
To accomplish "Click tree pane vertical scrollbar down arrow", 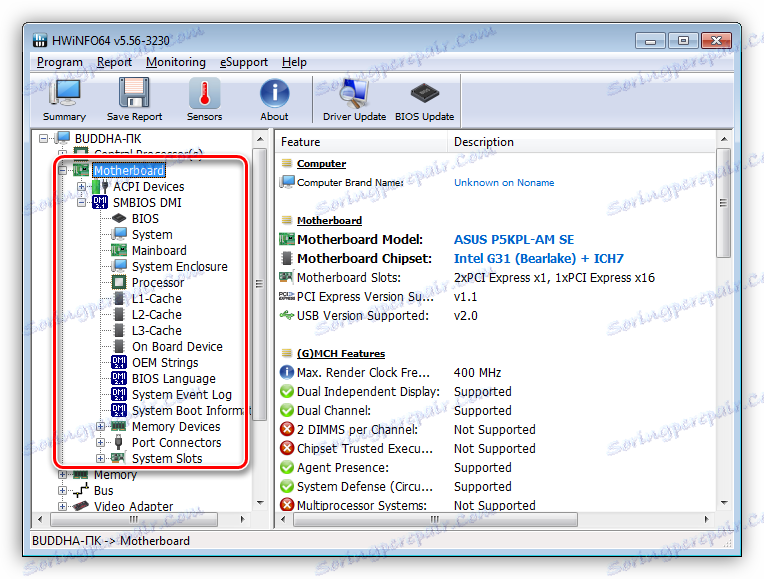I will [260, 503].
